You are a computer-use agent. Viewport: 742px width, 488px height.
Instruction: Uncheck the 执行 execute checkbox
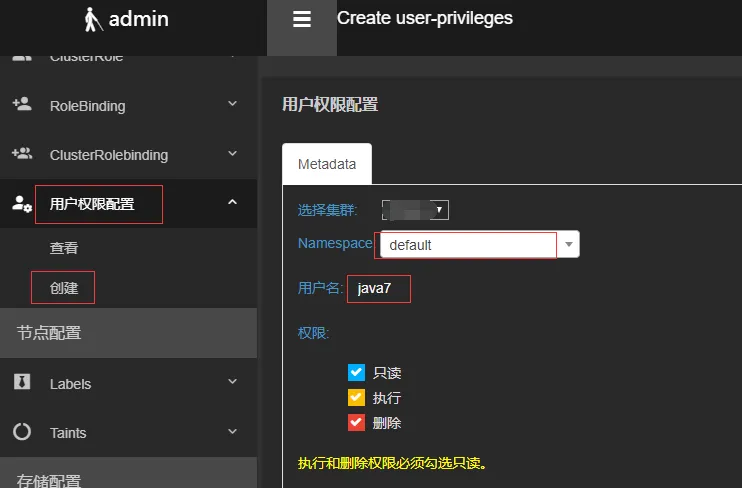coord(356,398)
